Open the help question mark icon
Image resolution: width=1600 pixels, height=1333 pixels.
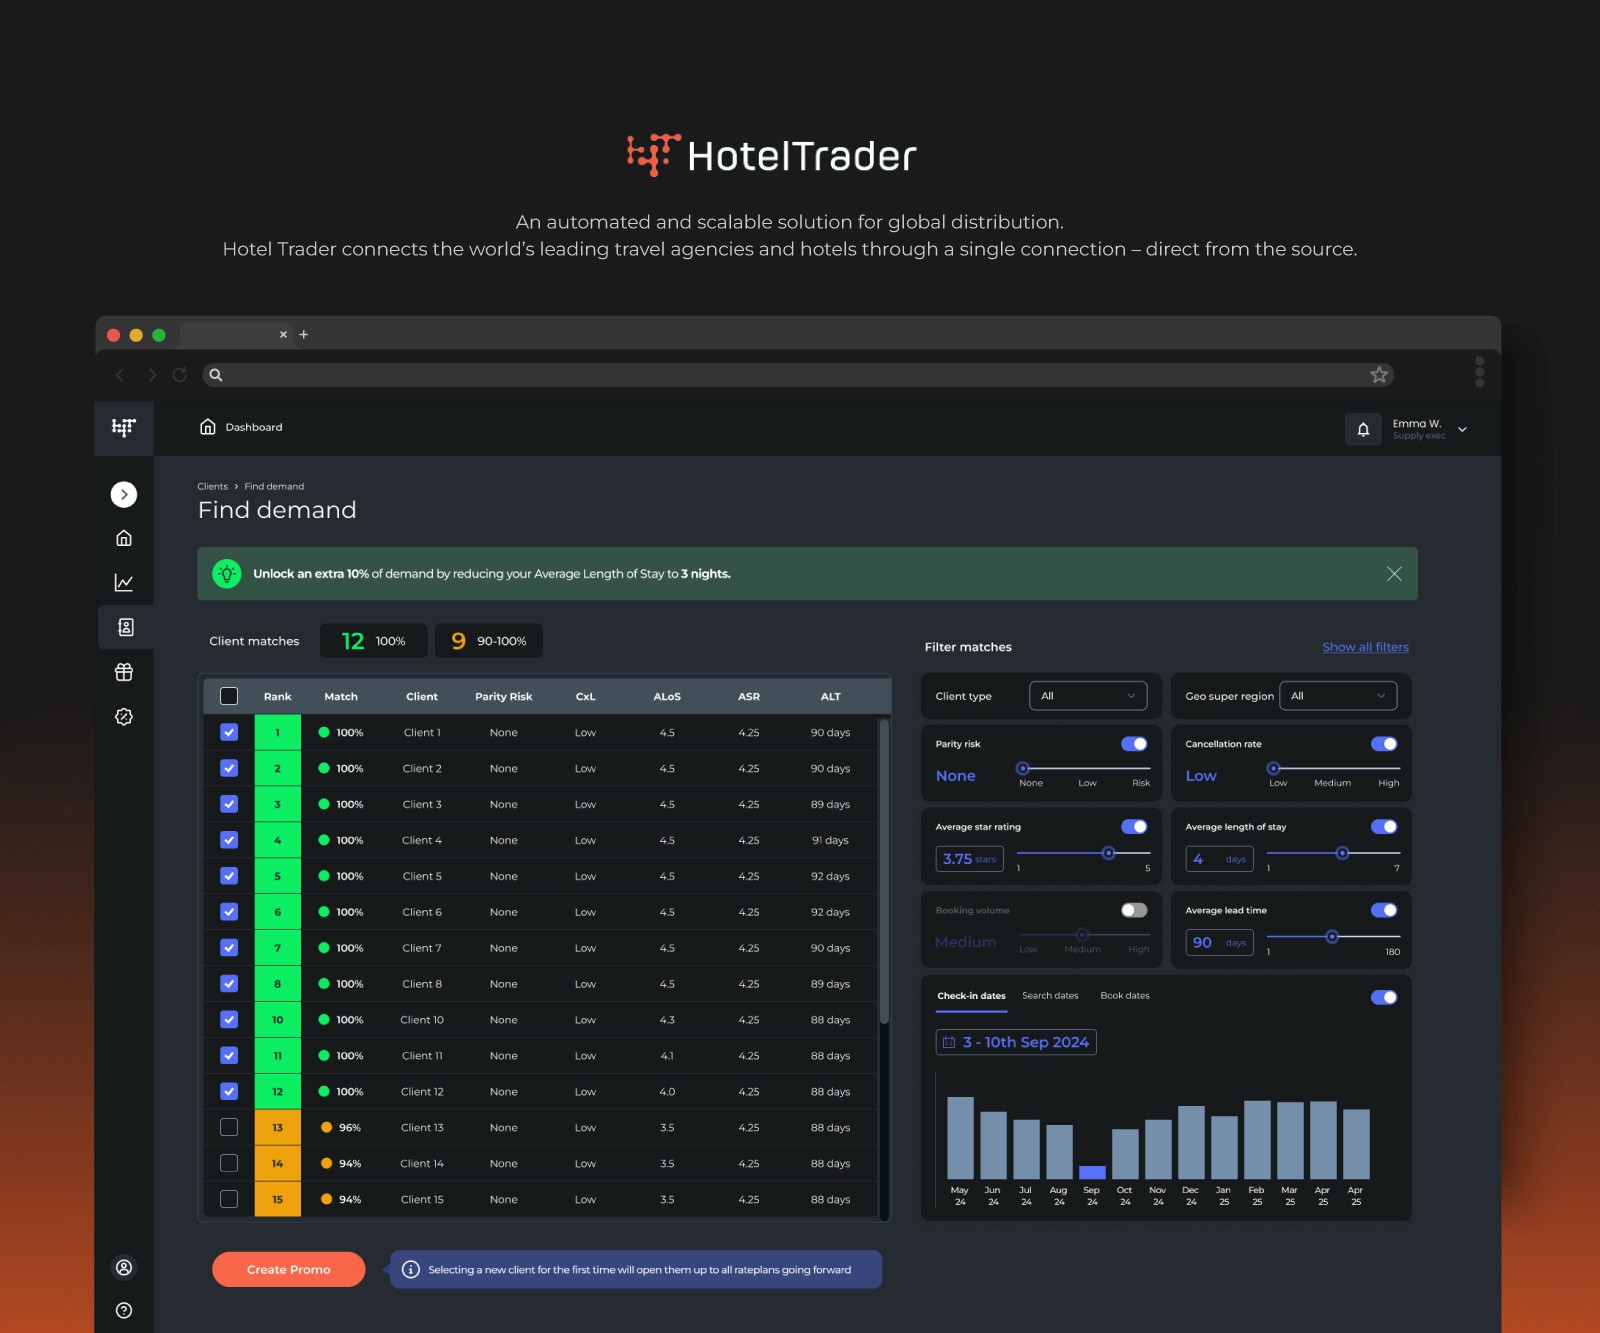[124, 1311]
